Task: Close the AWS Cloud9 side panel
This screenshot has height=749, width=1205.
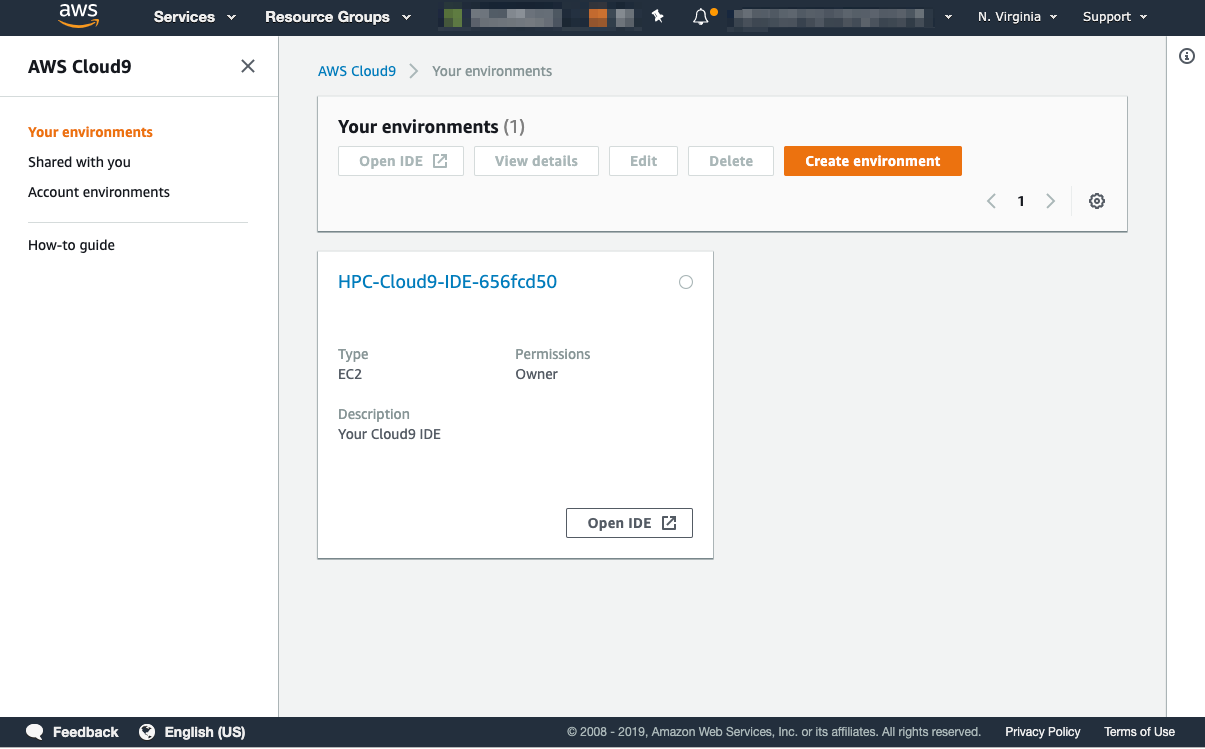Action: pyautogui.click(x=248, y=67)
